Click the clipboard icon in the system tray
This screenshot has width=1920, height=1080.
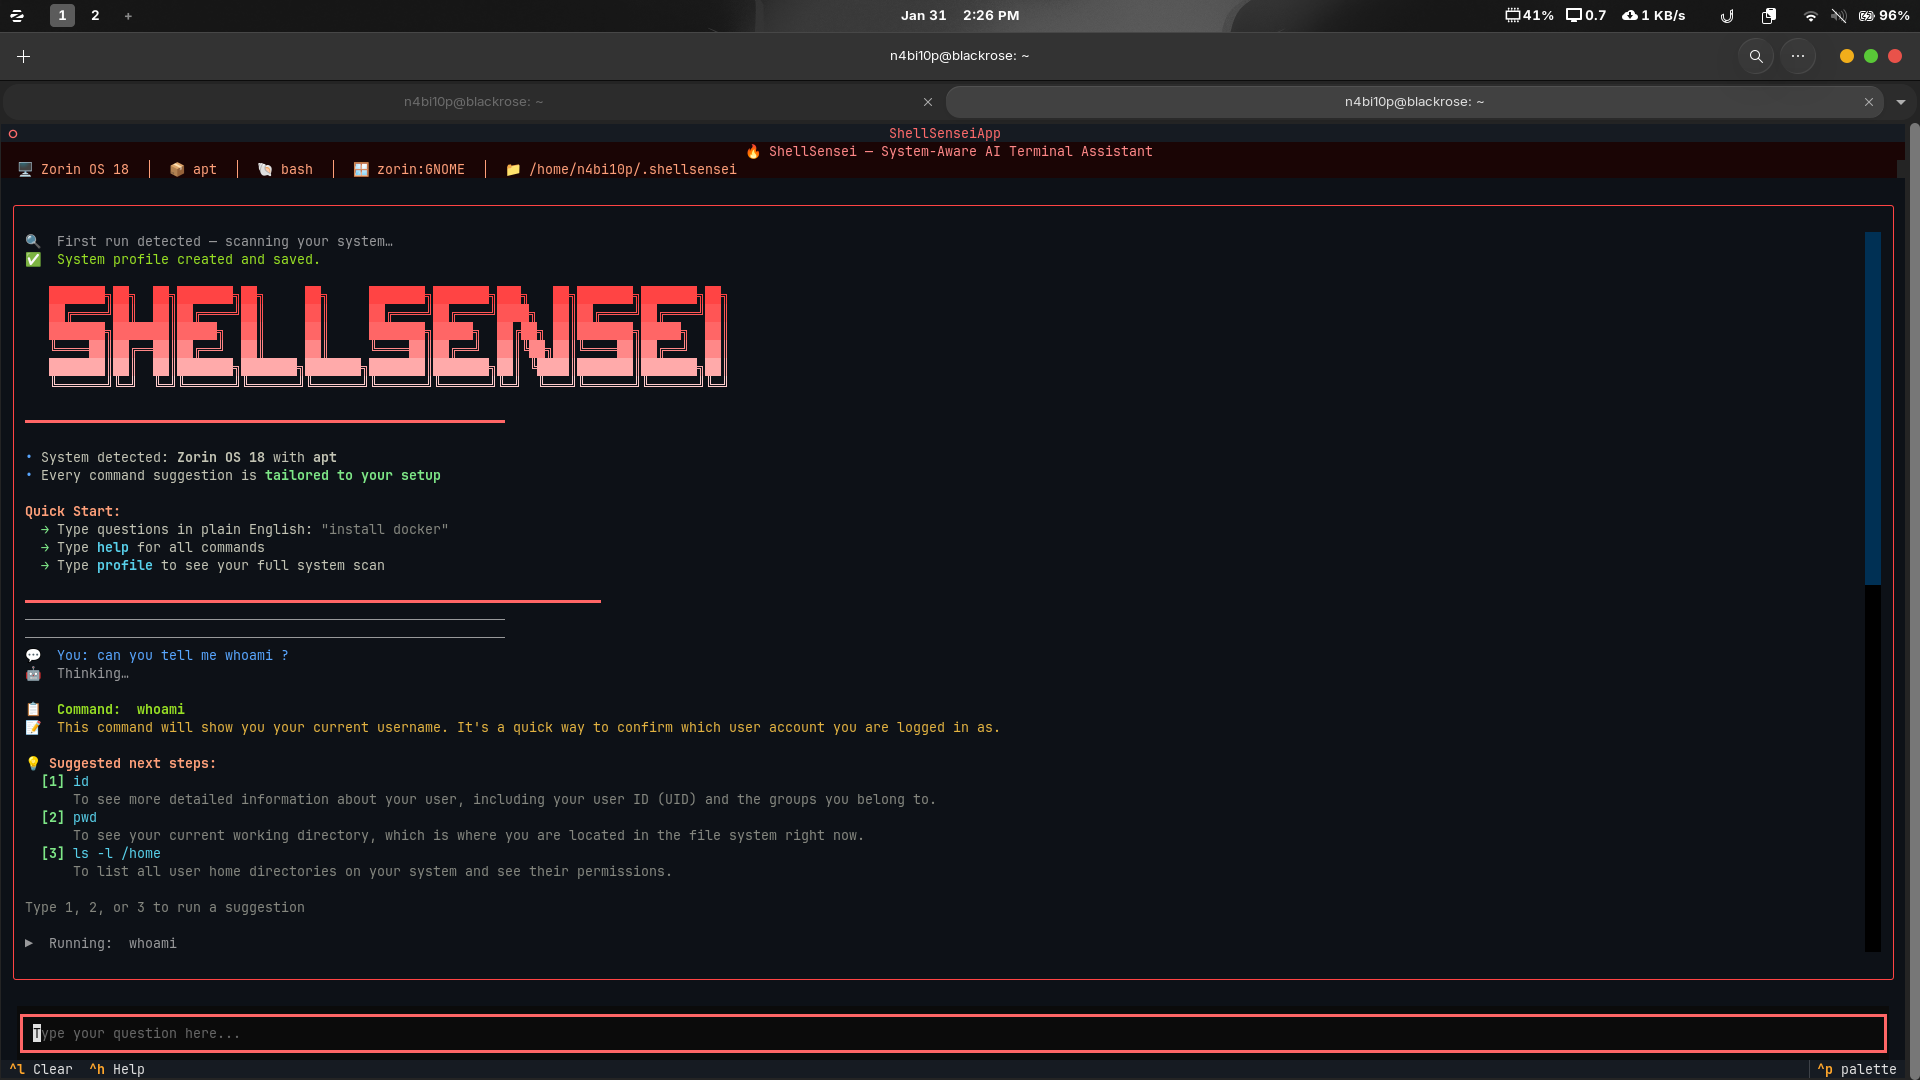pos(1768,16)
